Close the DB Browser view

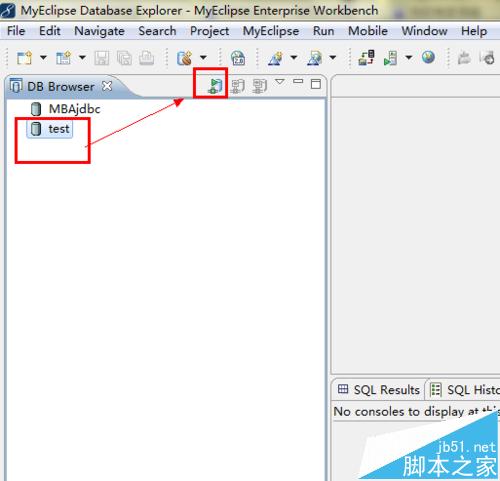(107, 86)
